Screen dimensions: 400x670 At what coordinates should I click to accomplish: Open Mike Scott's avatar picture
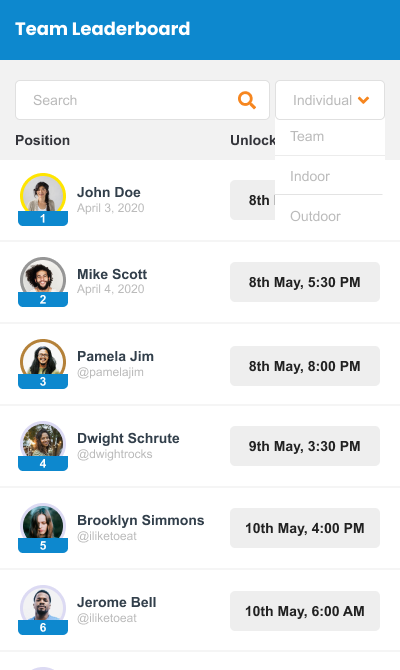coord(43,278)
